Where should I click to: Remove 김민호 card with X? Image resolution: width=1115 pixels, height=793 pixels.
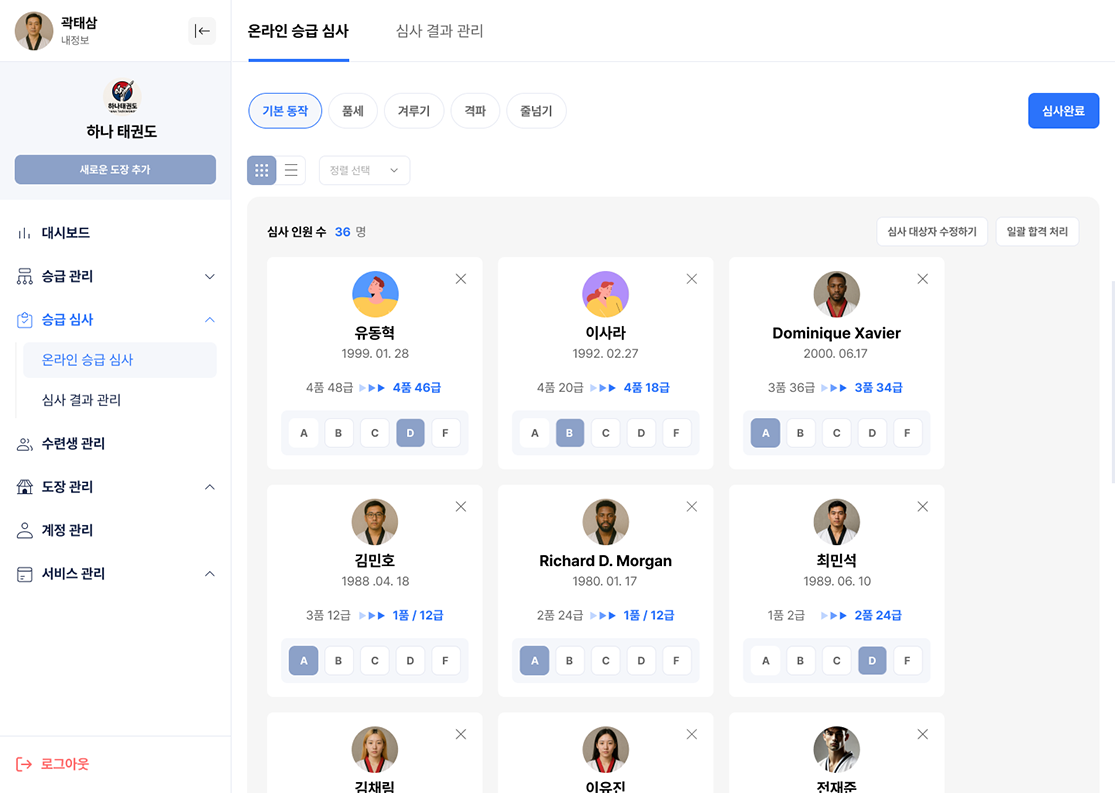pyautogui.click(x=461, y=506)
